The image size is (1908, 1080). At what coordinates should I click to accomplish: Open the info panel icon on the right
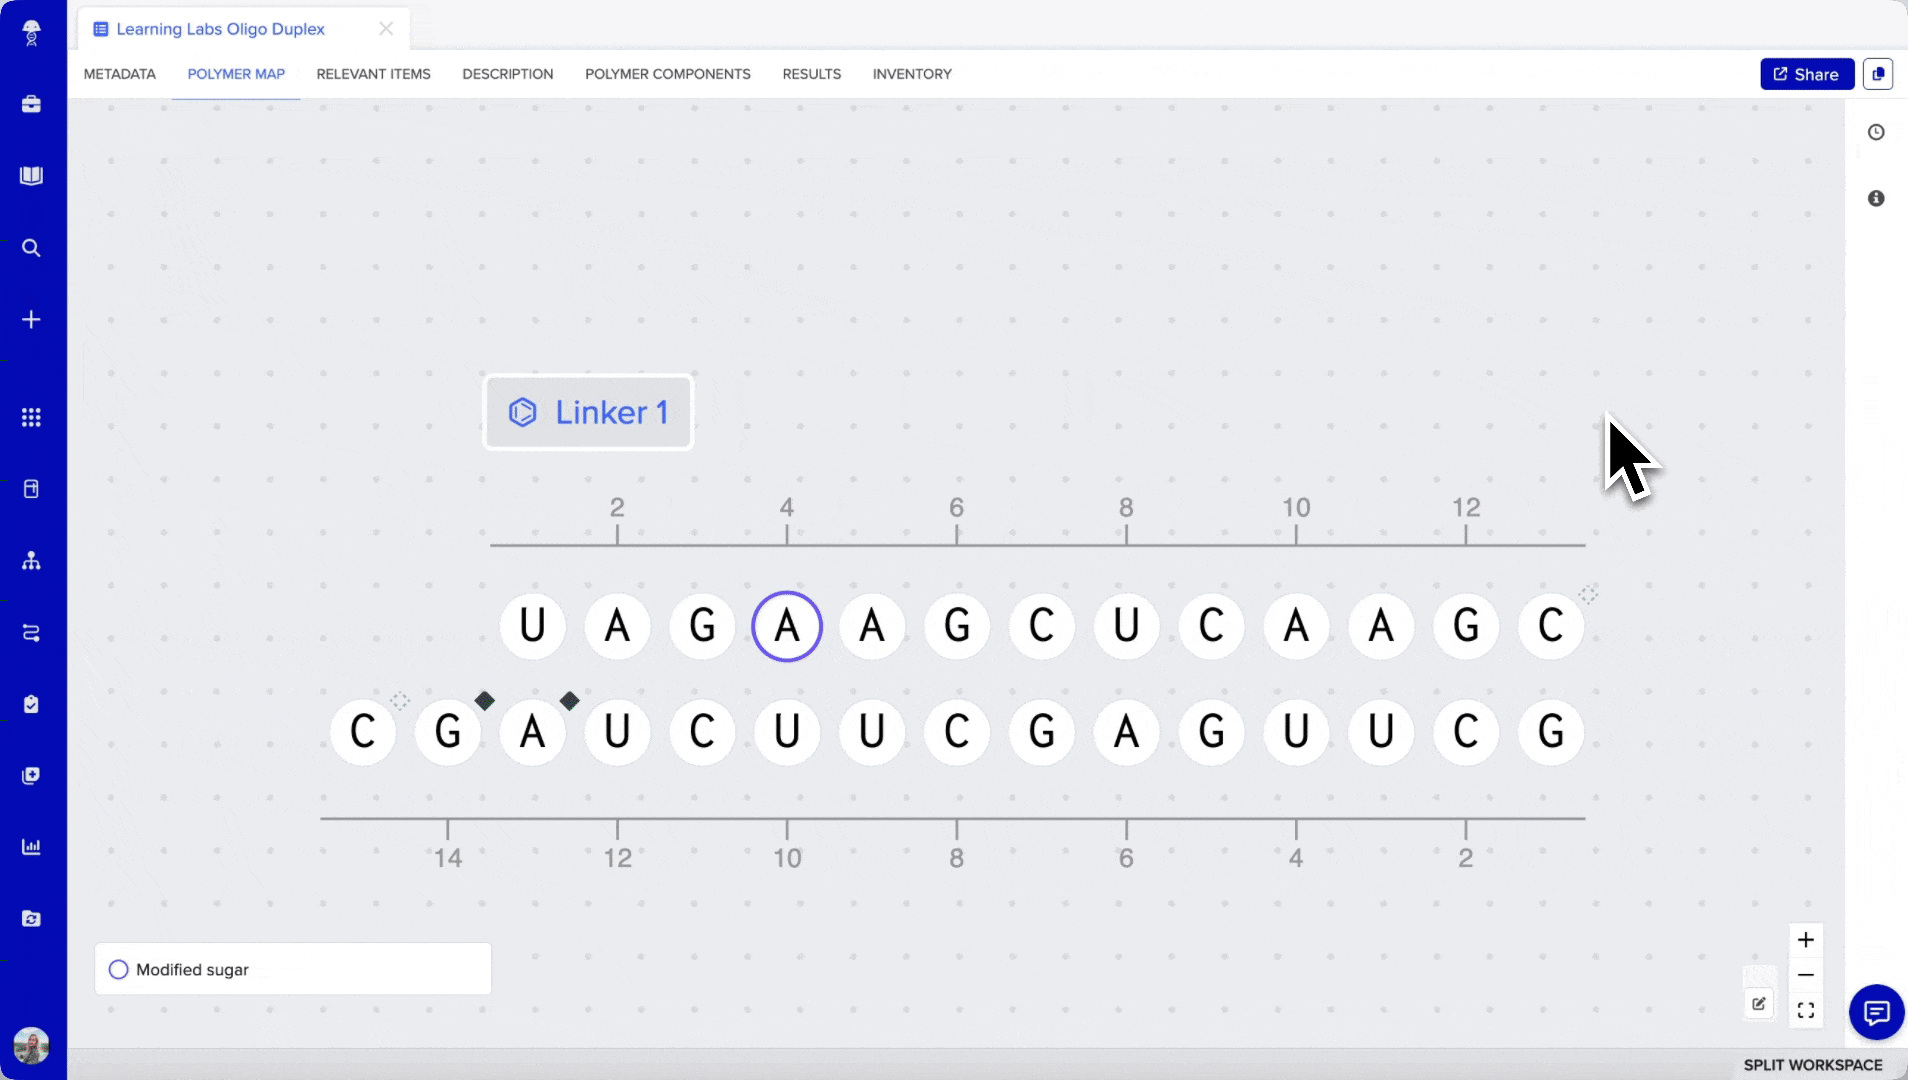(1878, 198)
